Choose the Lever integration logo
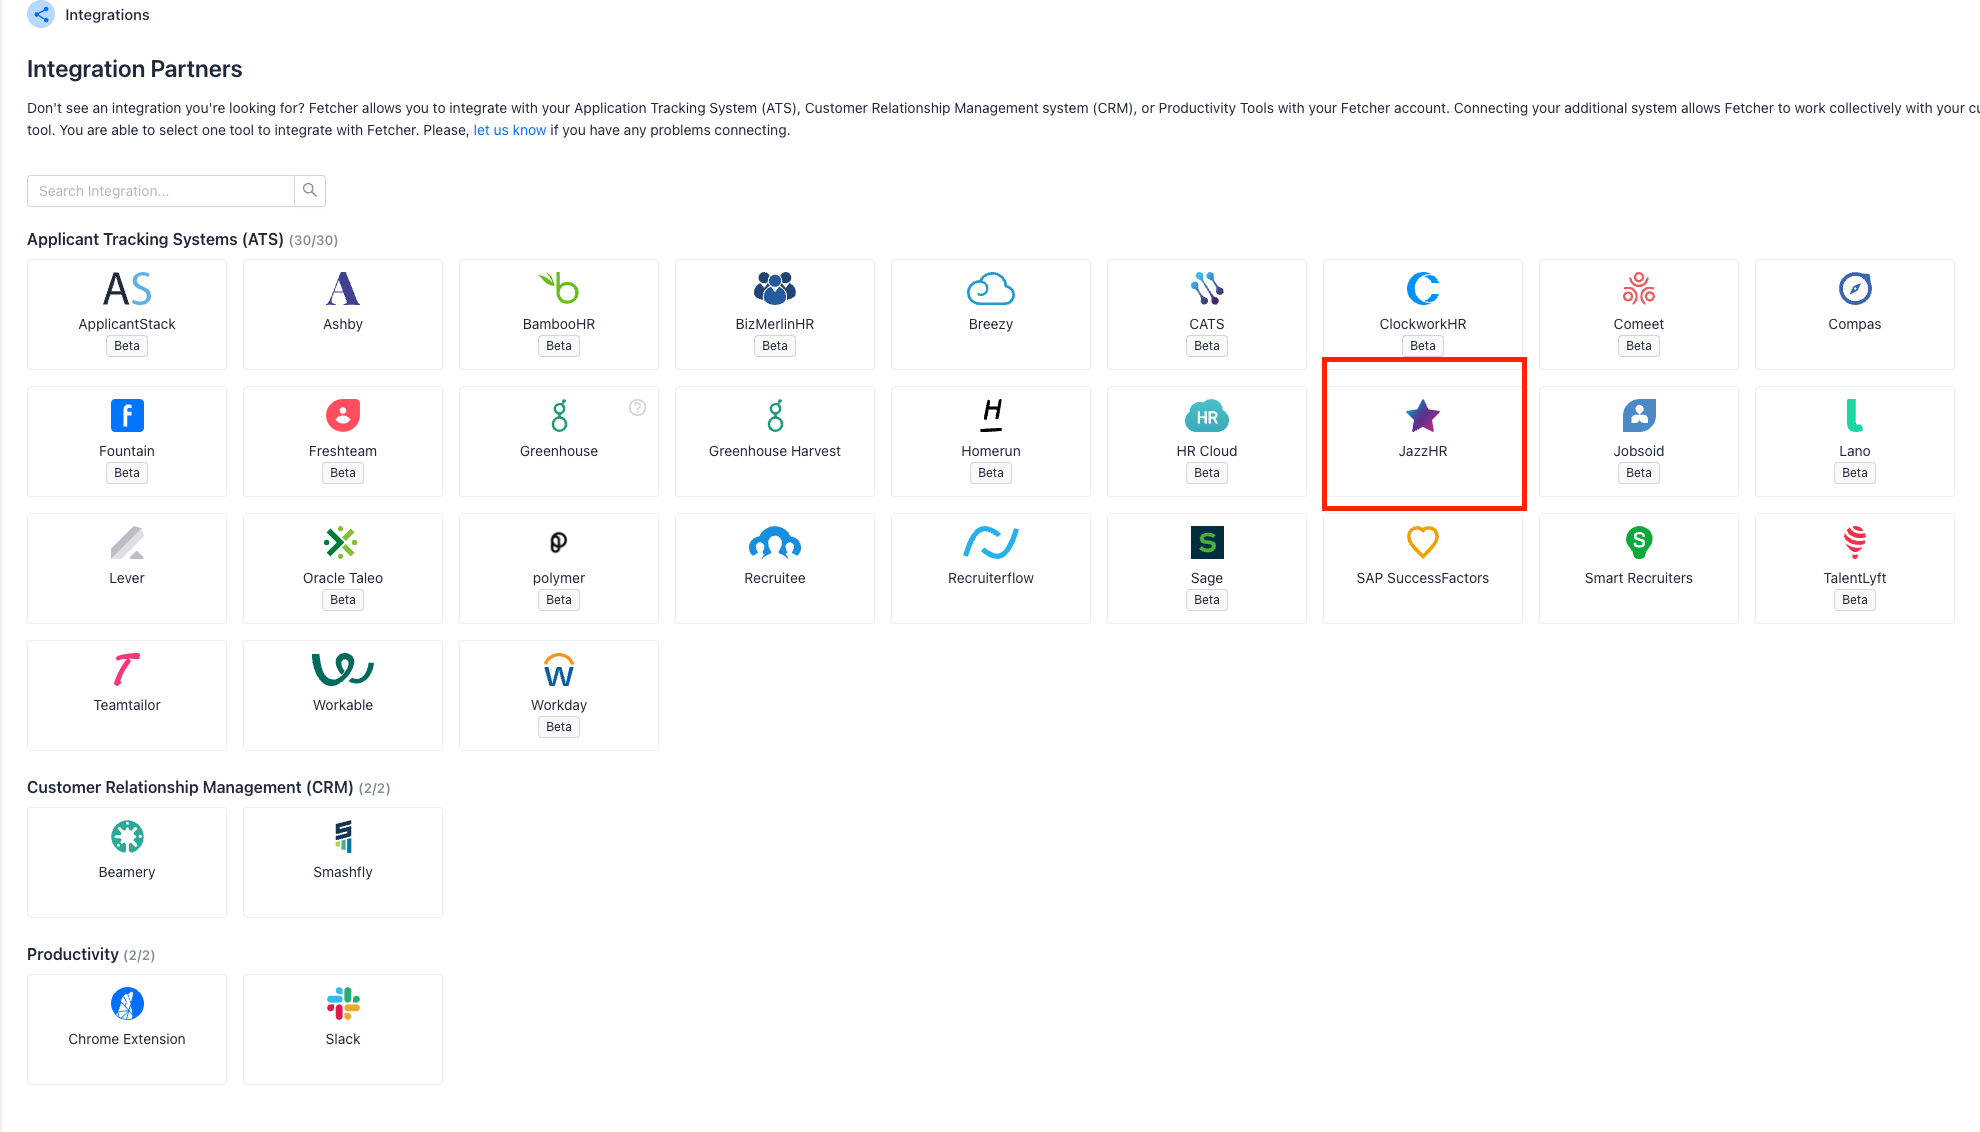The image size is (1980, 1132). [127, 542]
